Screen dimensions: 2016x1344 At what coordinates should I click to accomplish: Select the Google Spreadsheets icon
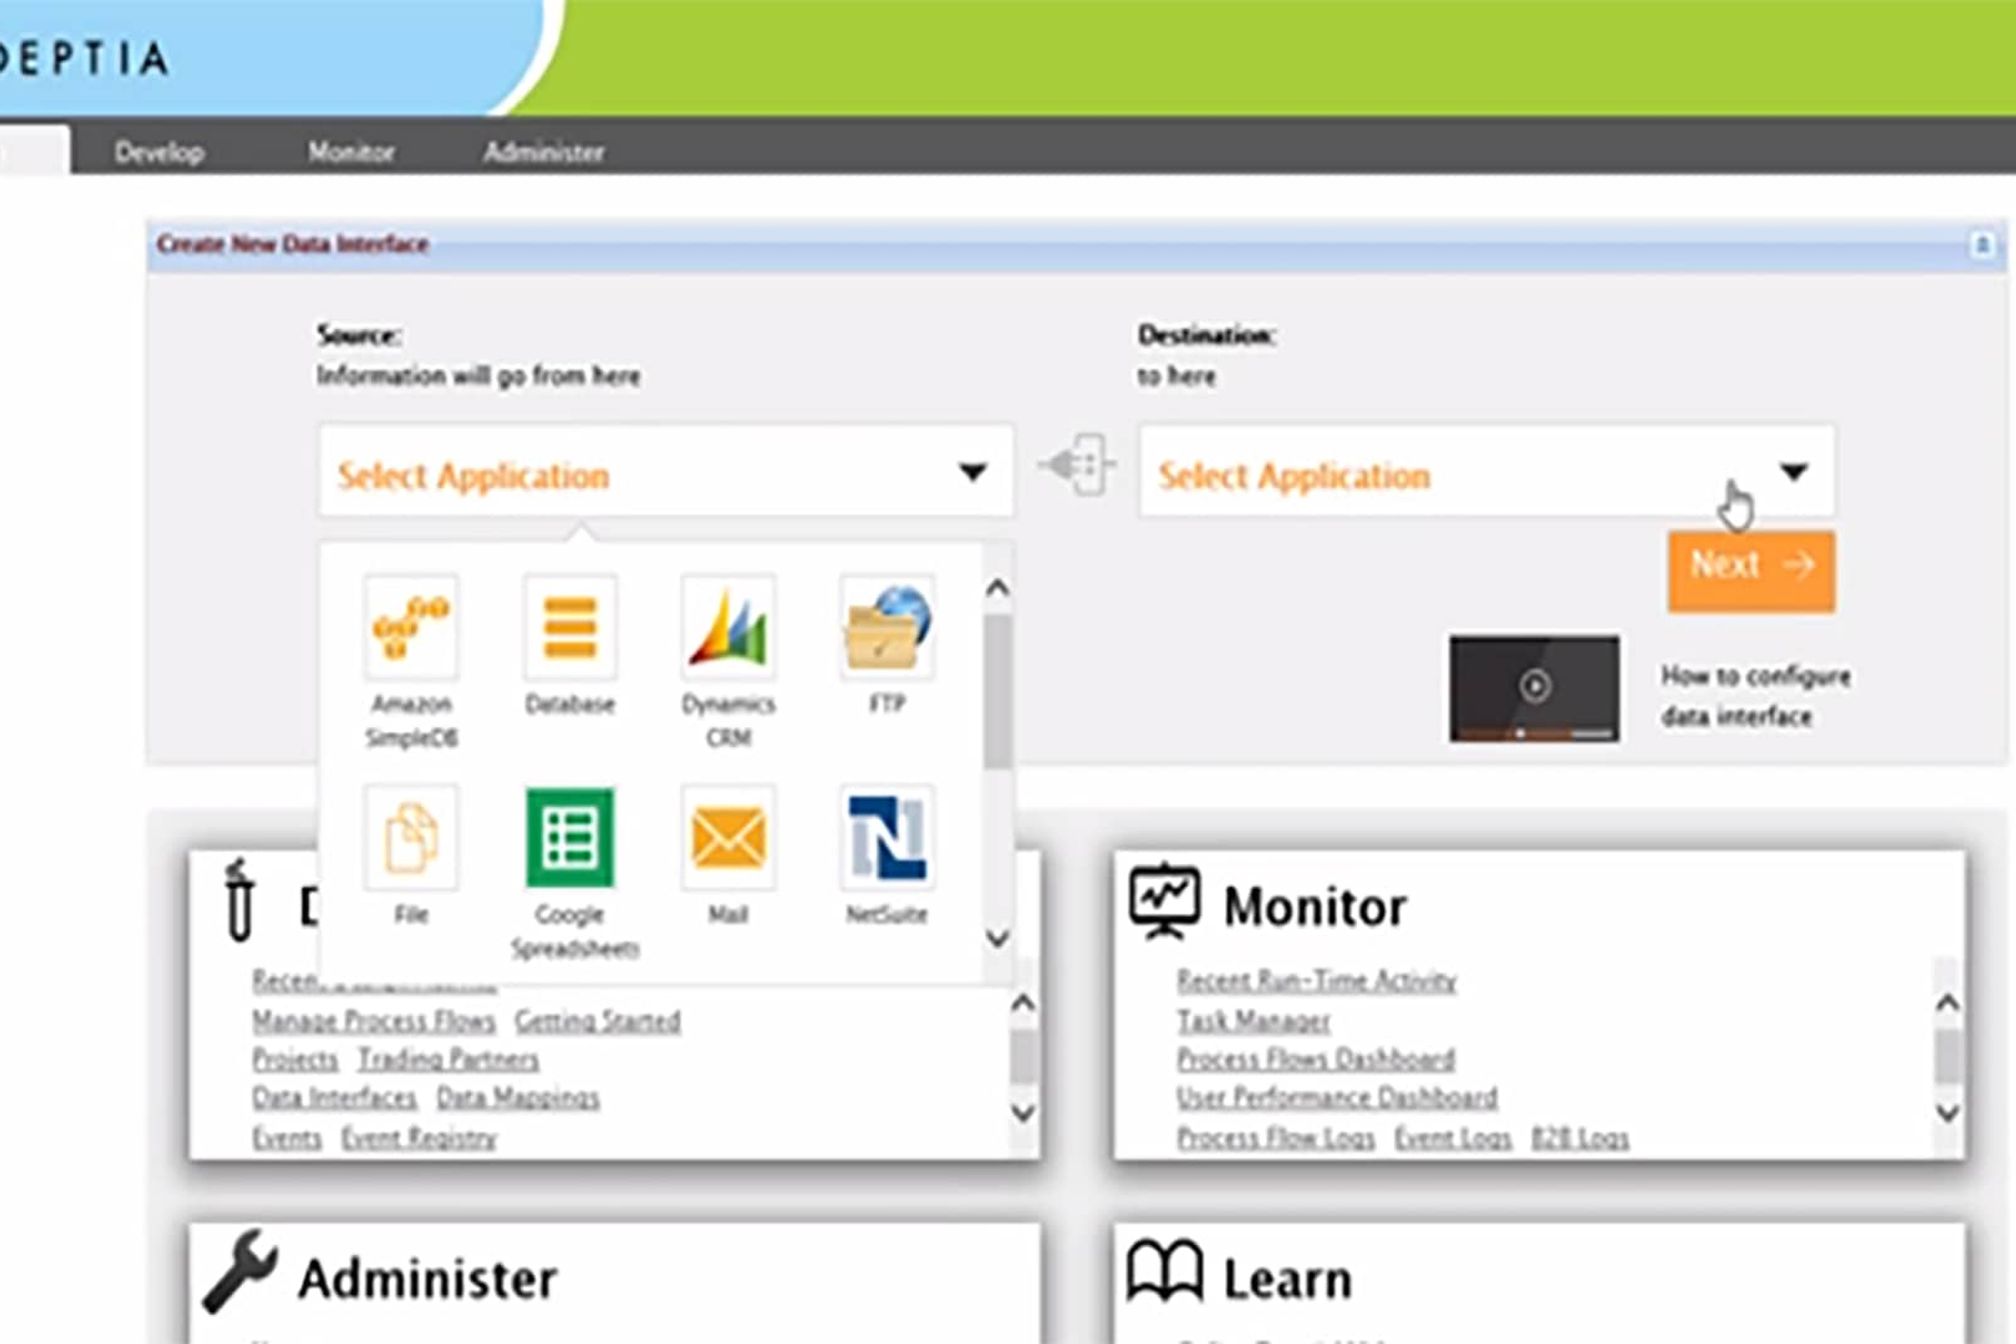pos(570,838)
